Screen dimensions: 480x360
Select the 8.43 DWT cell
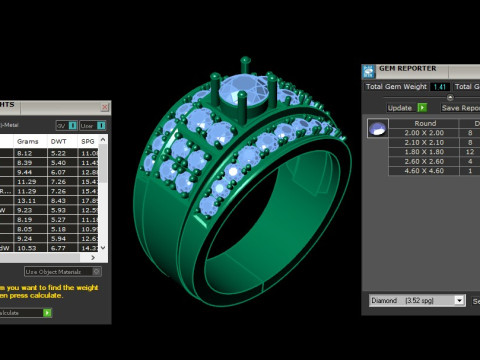click(62, 201)
